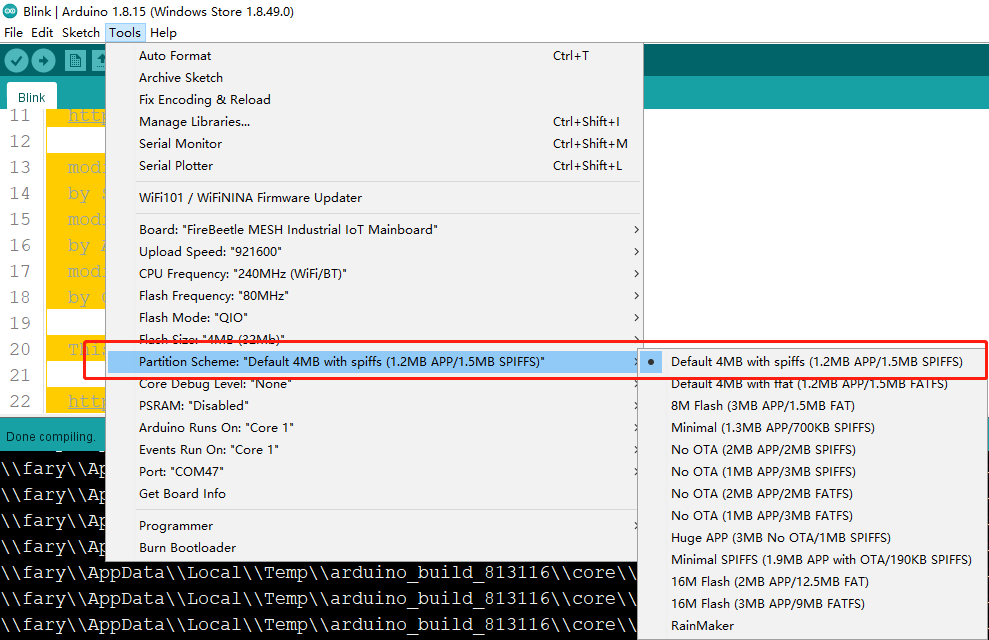Expand the Flash Frequency submenu
989x640 pixels.
(375, 296)
